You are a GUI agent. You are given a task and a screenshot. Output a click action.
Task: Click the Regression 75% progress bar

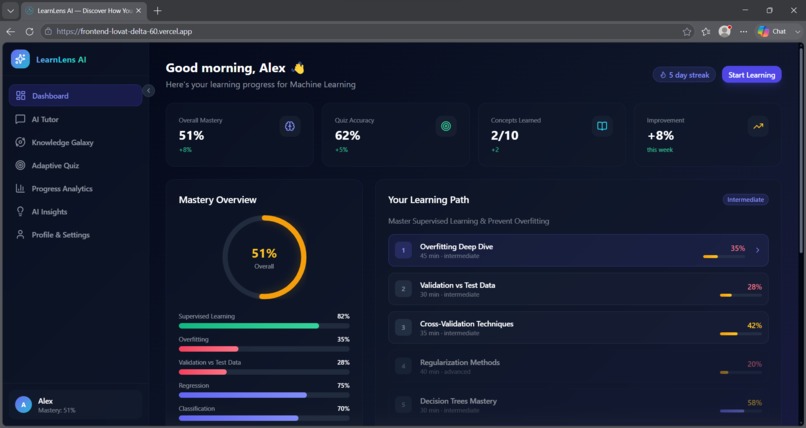[264, 395]
